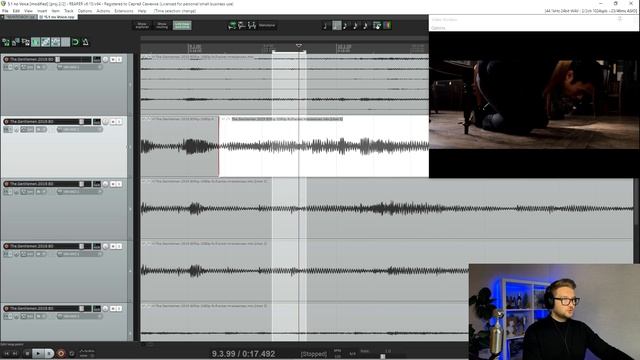640x360 pixels.
Task: Click the first top toolbar text button
Action: point(142,25)
